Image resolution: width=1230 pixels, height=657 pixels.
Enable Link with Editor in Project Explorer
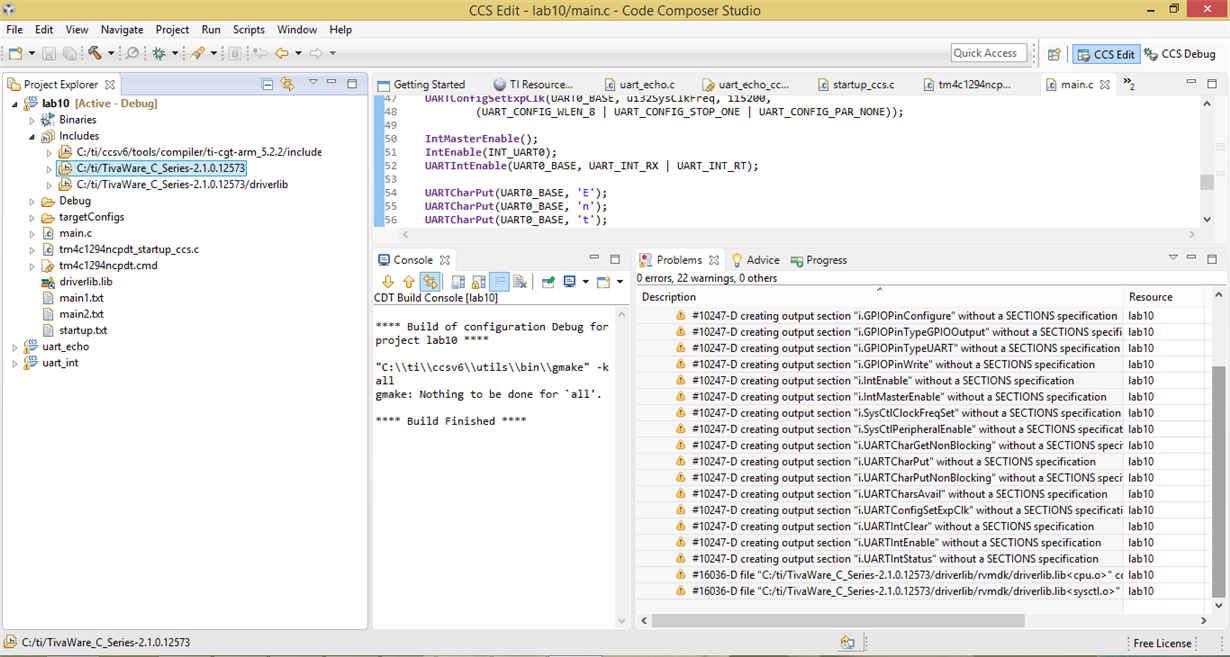(x=288, y=86)
